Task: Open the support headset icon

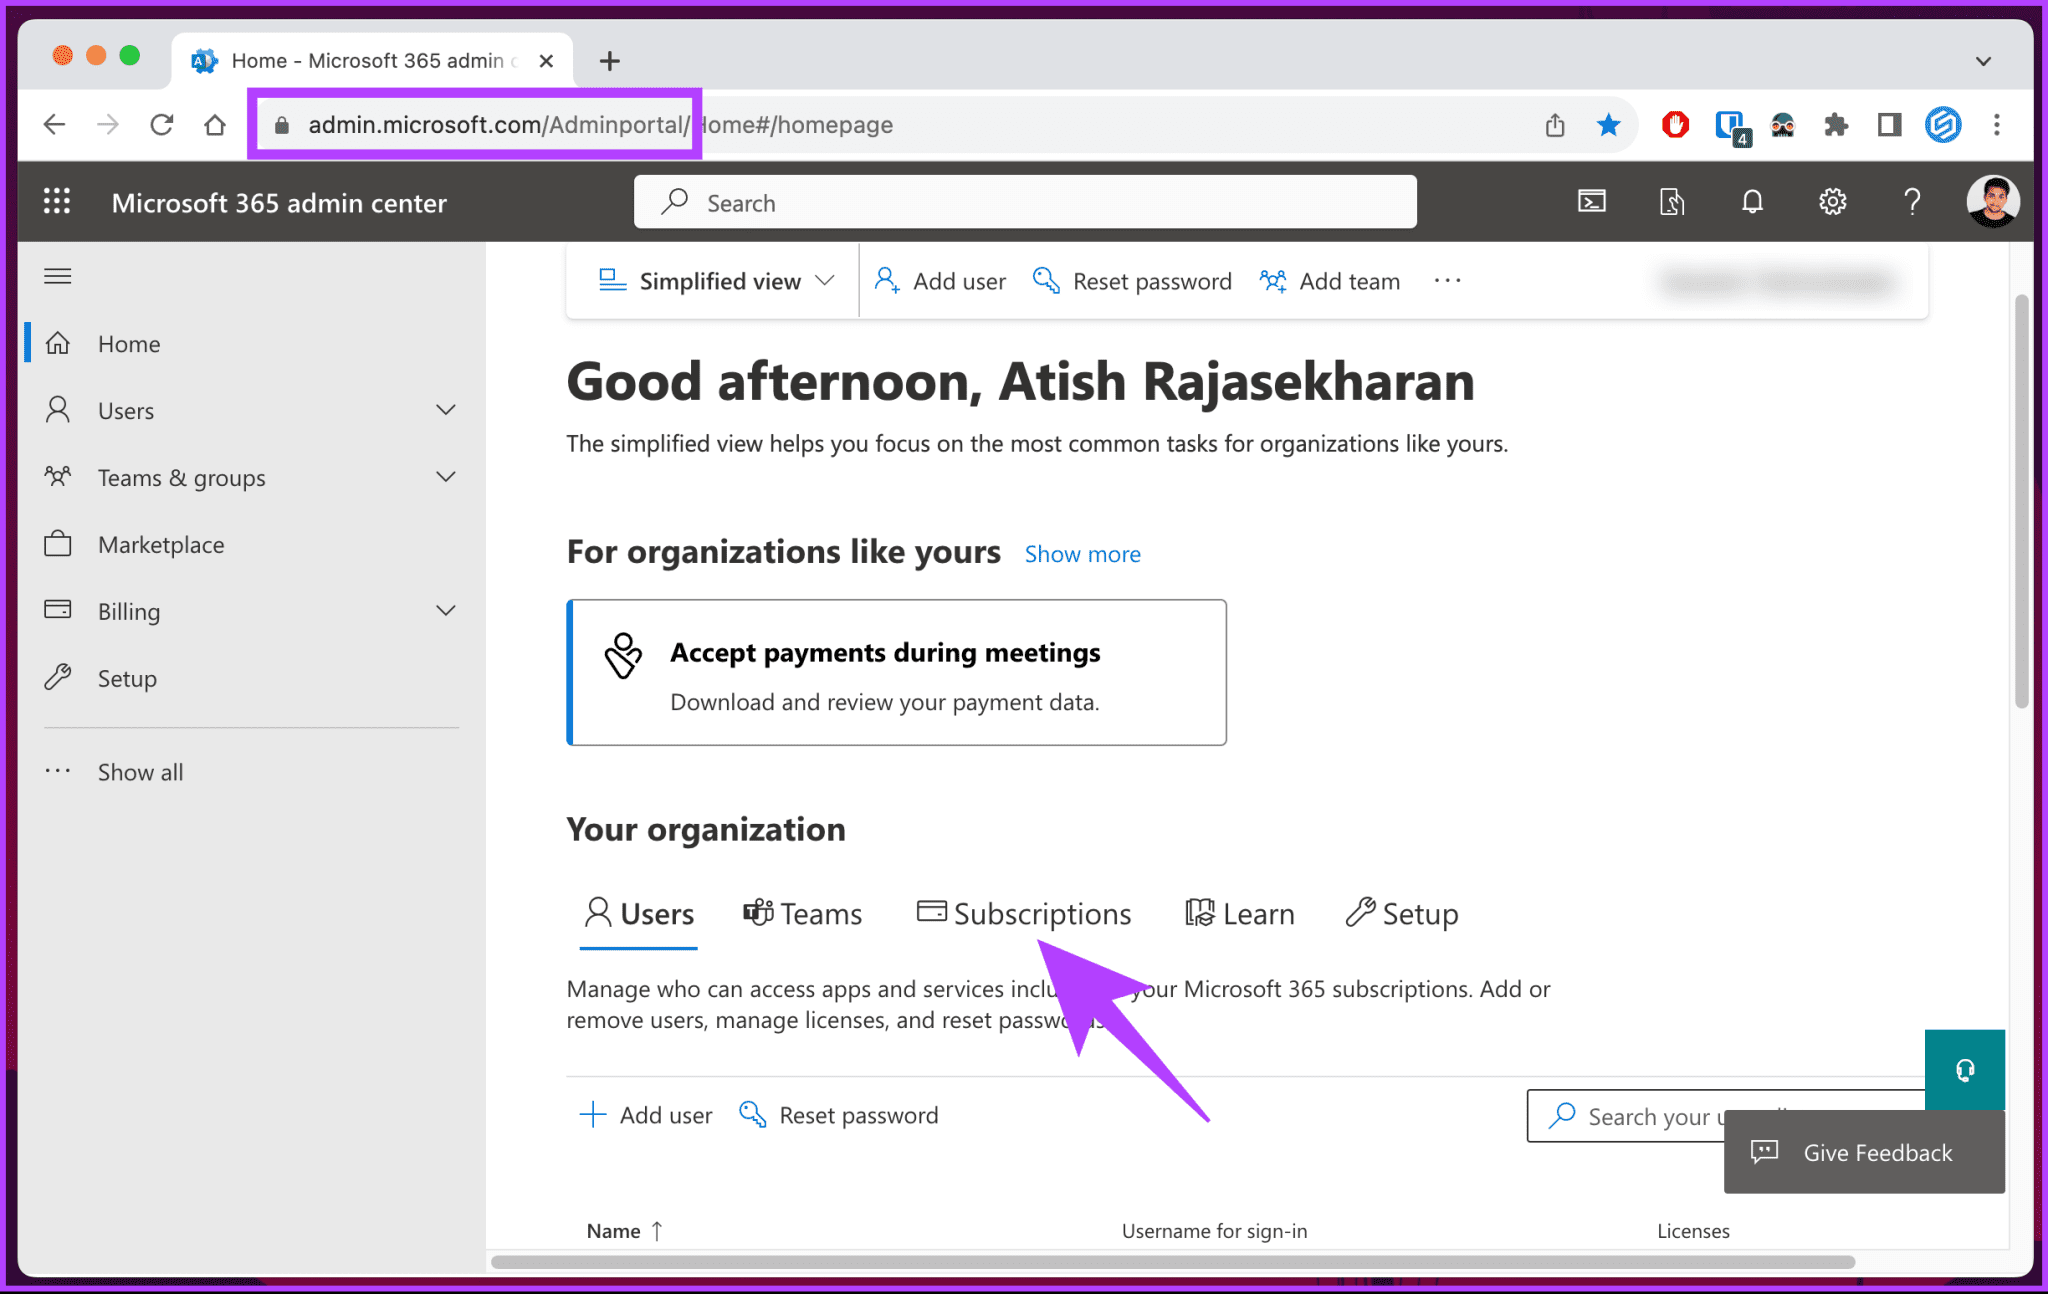Action: click(x=1964, y=1069)
